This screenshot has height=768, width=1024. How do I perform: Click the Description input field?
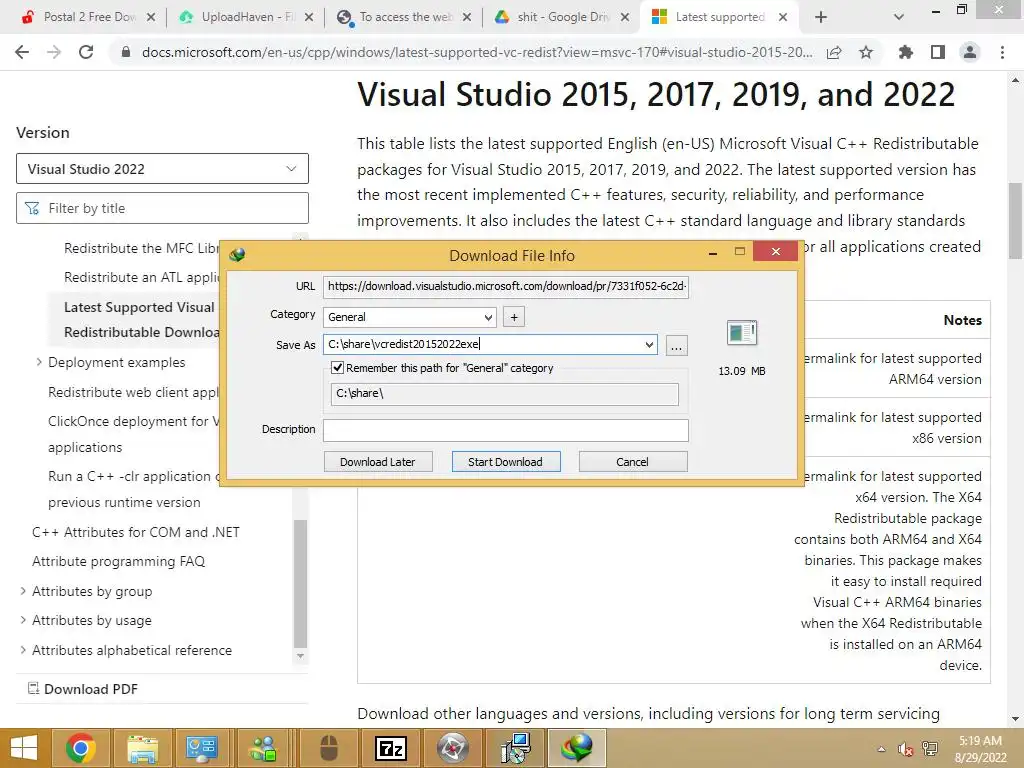click(x=505, y=430)
